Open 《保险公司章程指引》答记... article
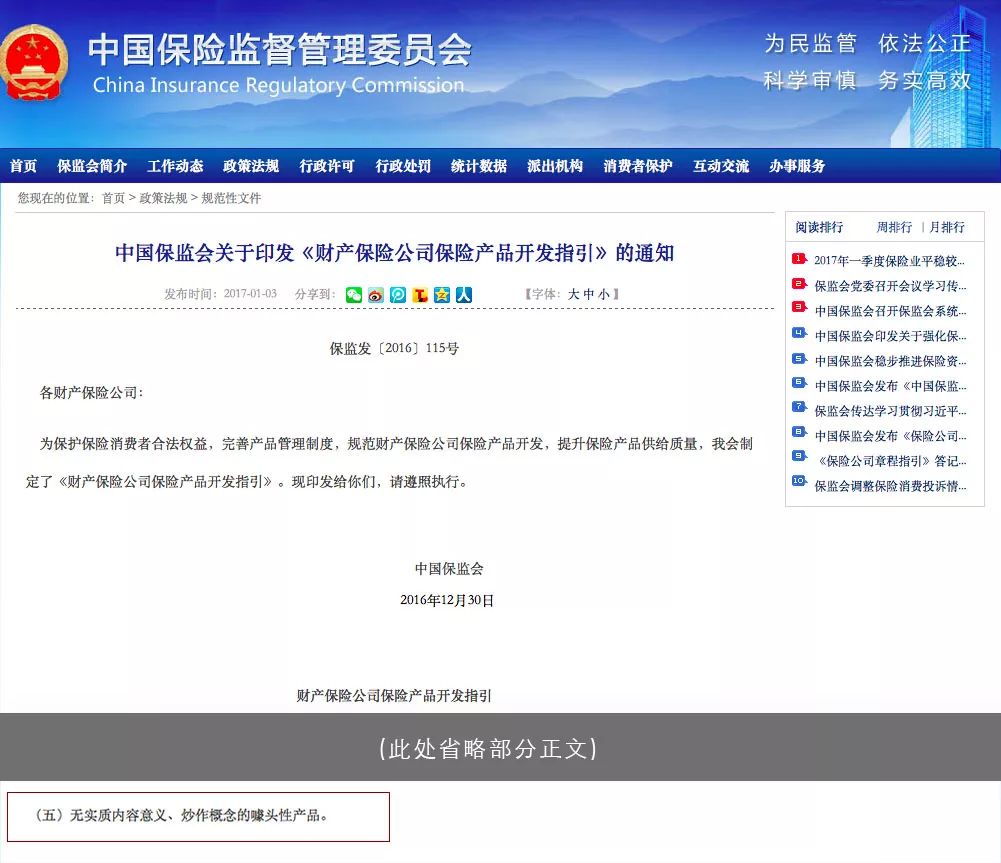The height and width of the screenshot is (863, 1001). 890,461
